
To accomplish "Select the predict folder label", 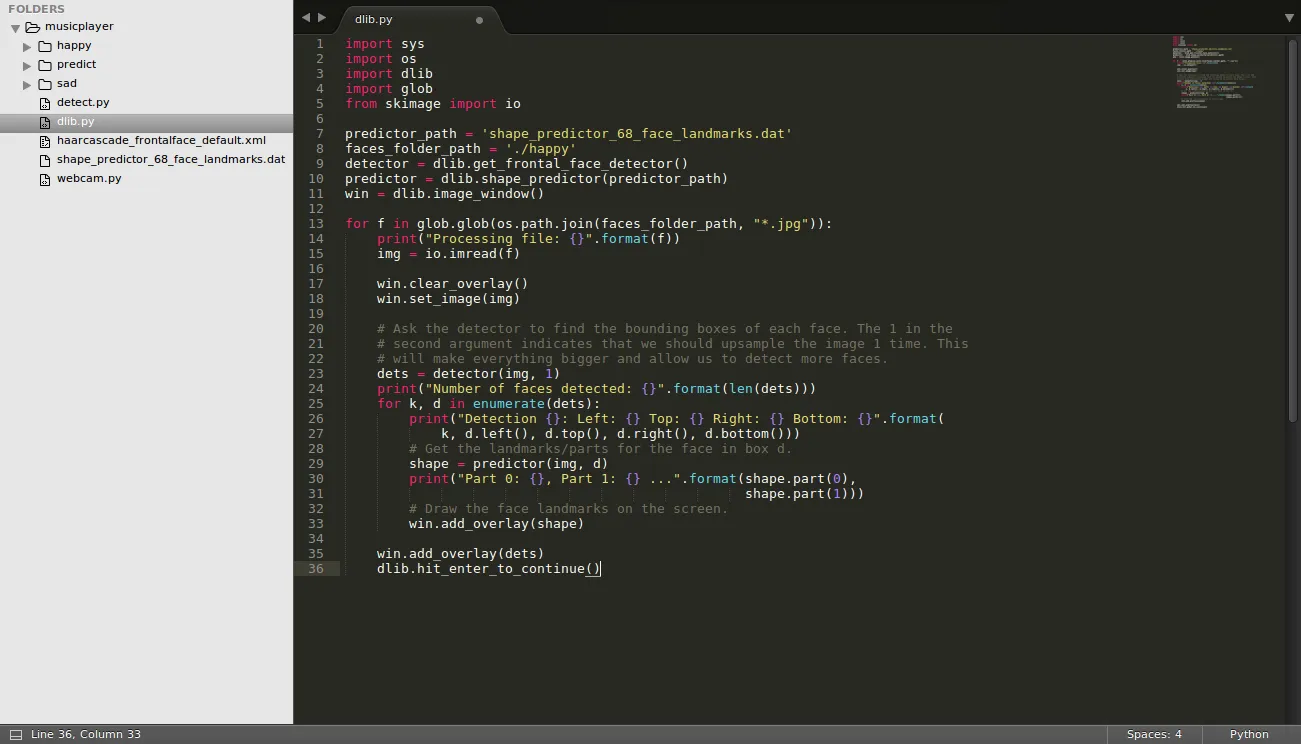I will 77,65.
